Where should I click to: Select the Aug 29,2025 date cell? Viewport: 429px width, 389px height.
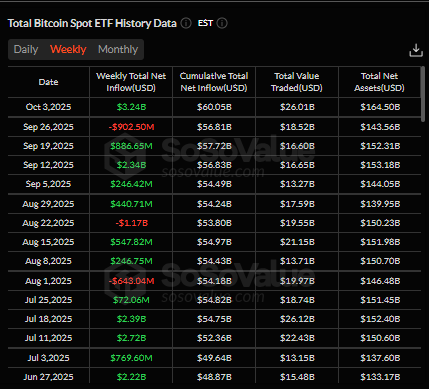tap(49, 204)
